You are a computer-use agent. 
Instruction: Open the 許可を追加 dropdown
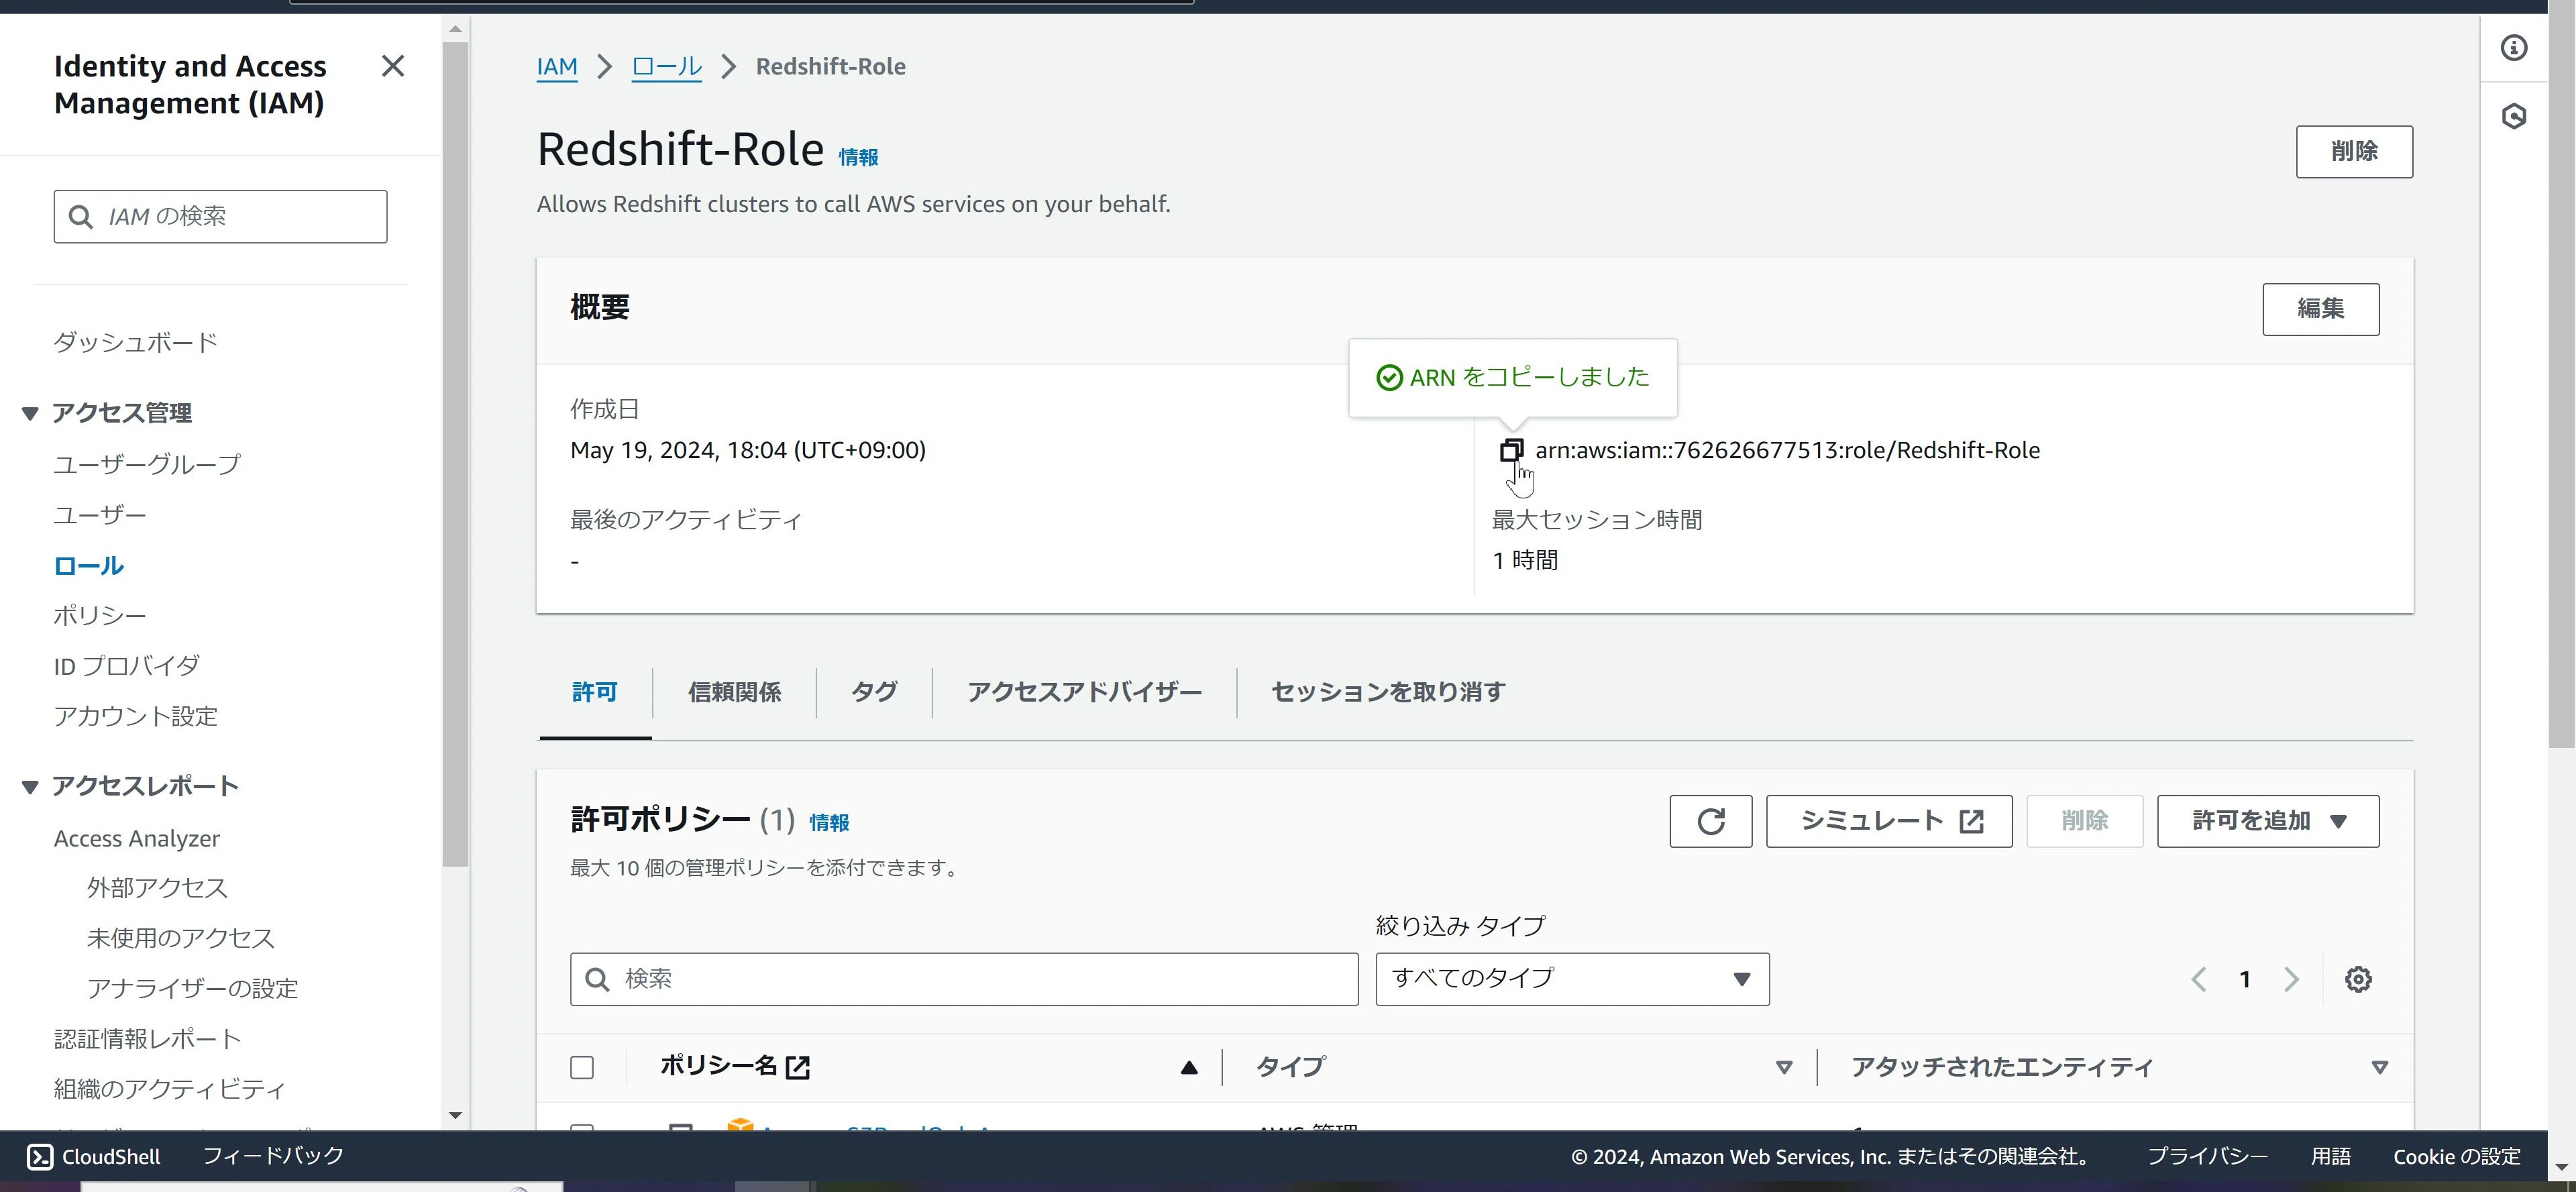click(x=2267, y=821)
